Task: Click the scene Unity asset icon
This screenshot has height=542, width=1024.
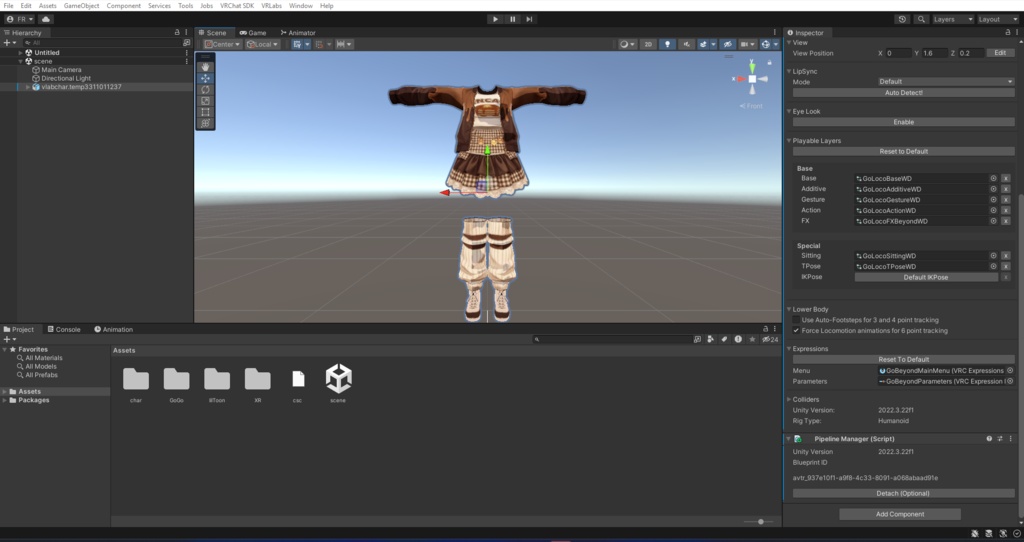Action: click(338, 378)
